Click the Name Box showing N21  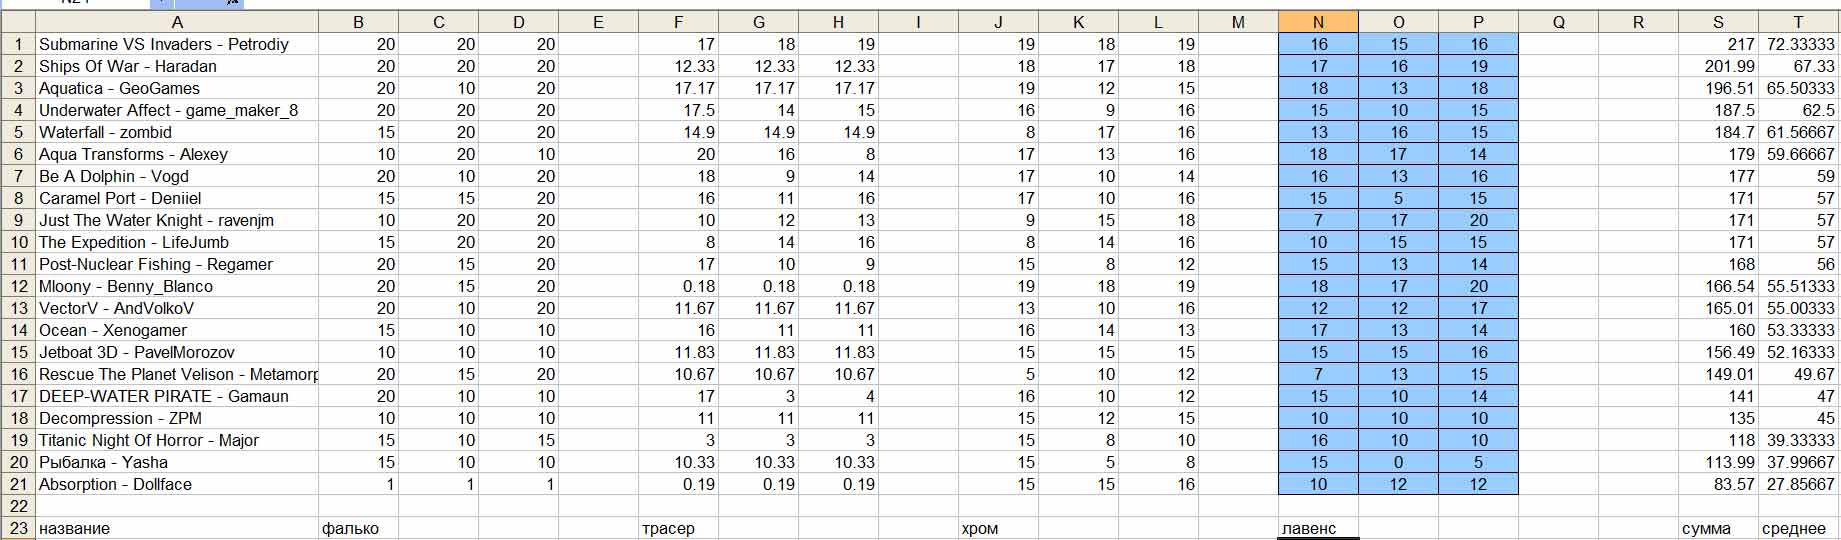click(x=75, y=3)
